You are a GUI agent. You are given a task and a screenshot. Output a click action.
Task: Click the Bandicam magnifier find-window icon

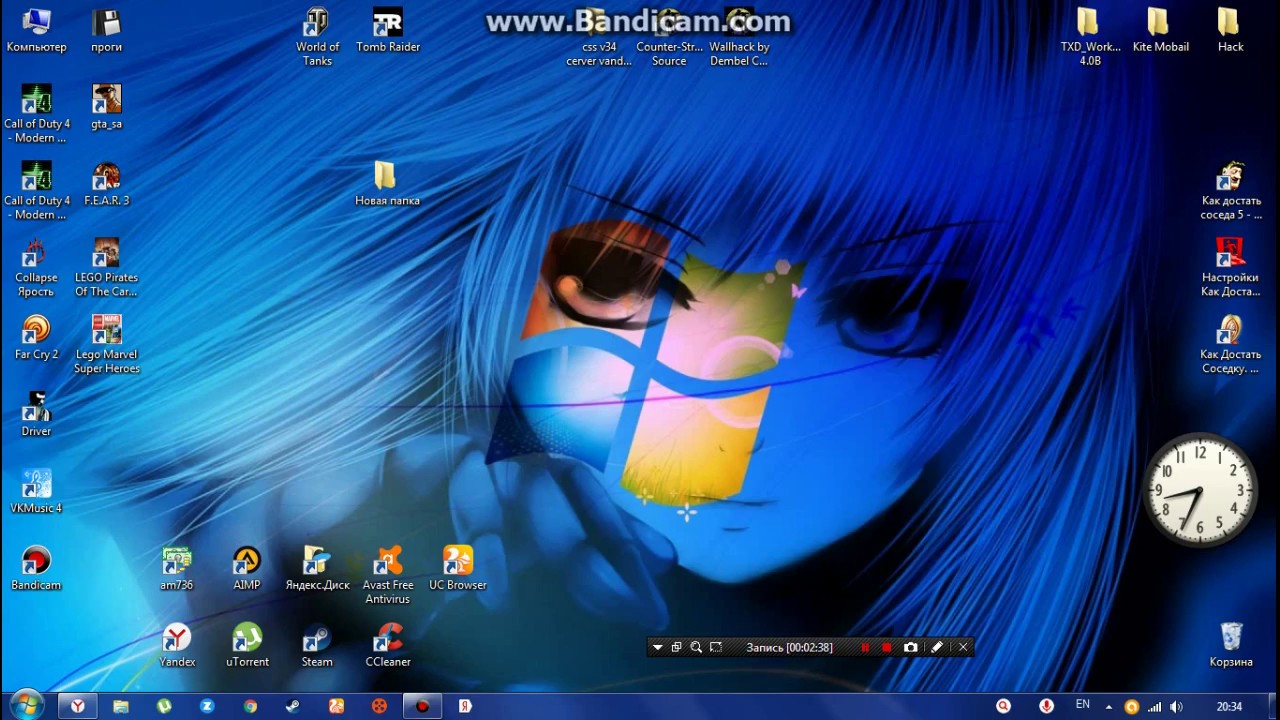[696, 647]
